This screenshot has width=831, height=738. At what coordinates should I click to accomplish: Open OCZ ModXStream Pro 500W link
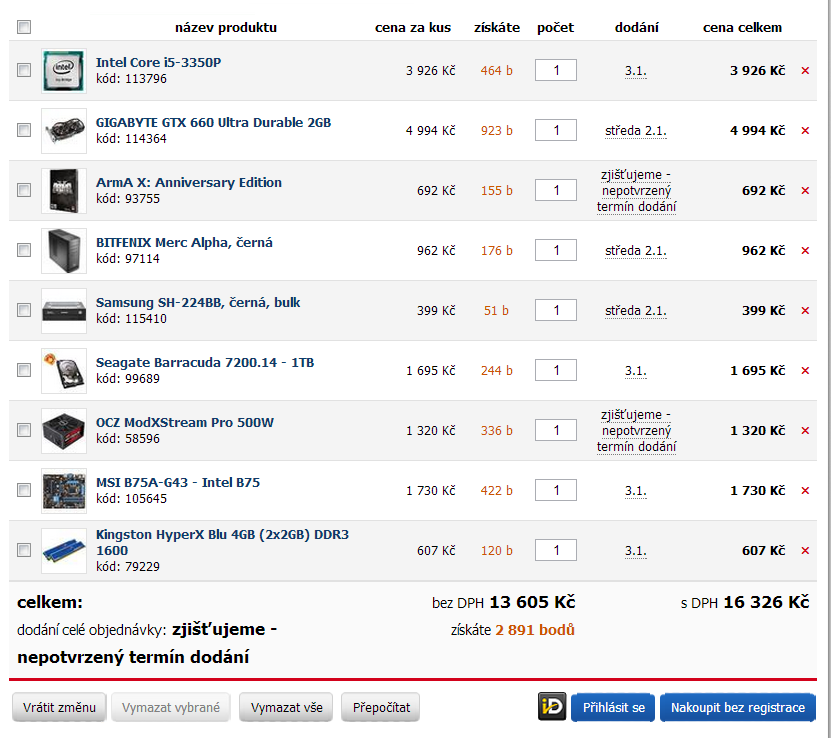pyautogui.click(x=184, y=422)
